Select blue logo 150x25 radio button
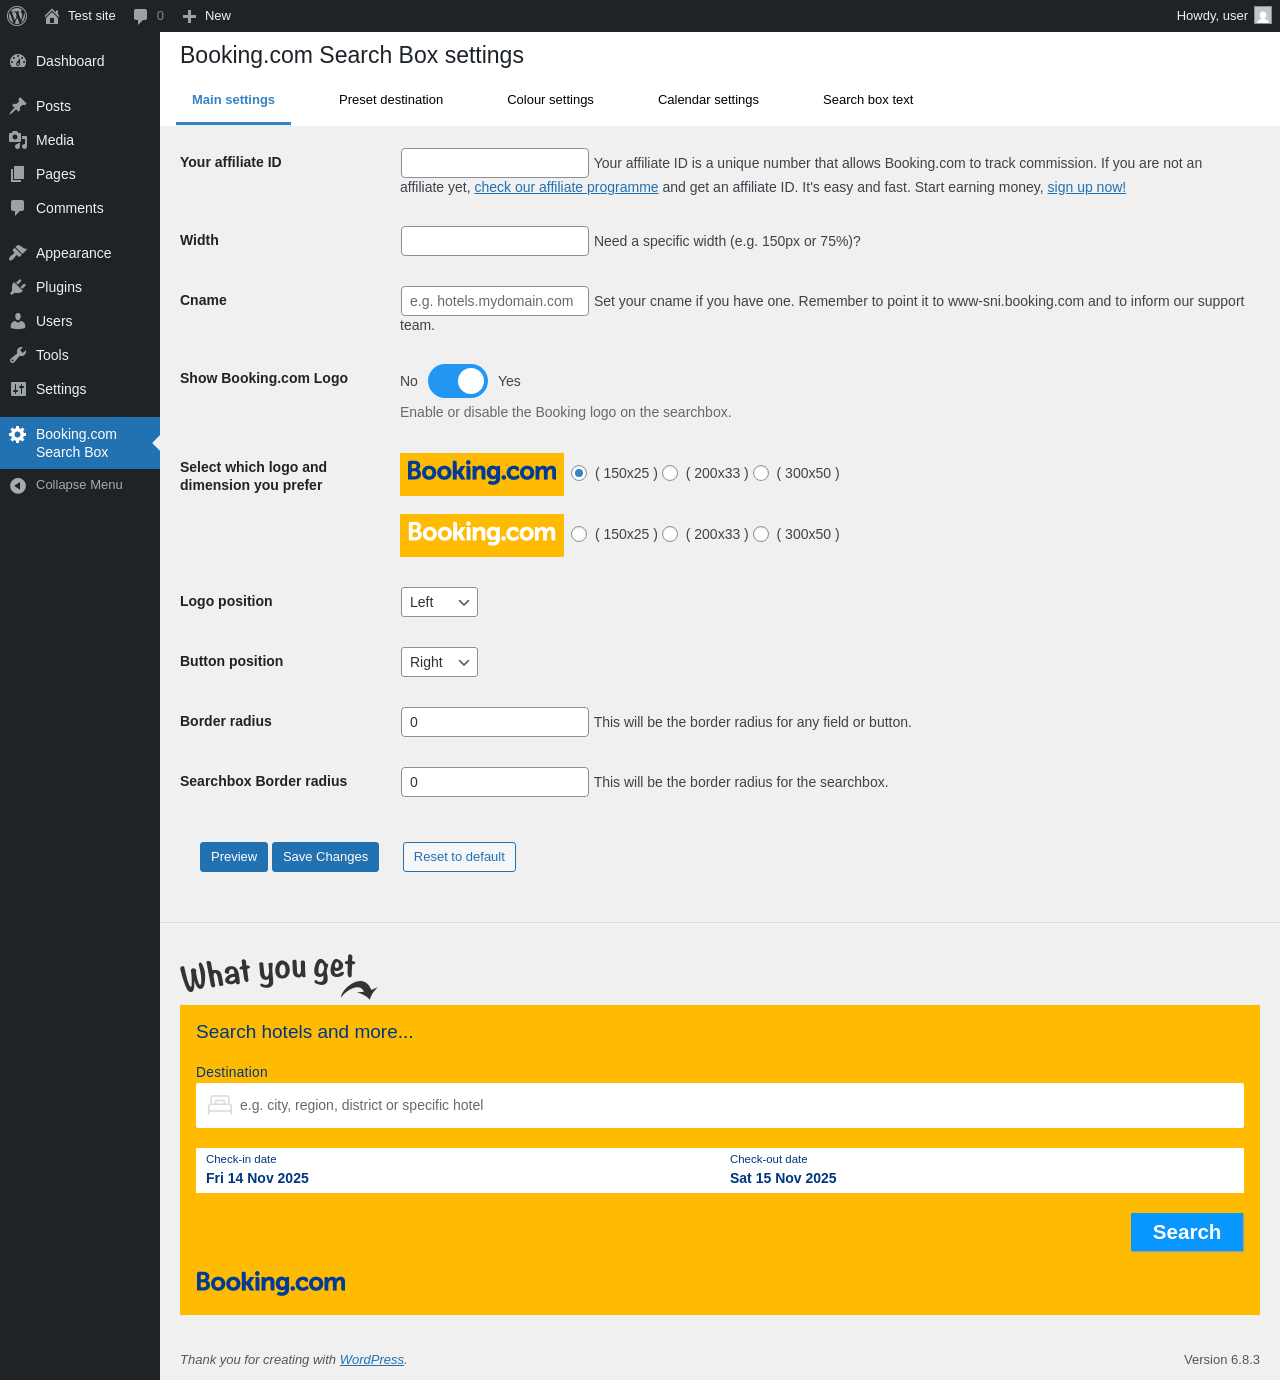 [579, 473]
